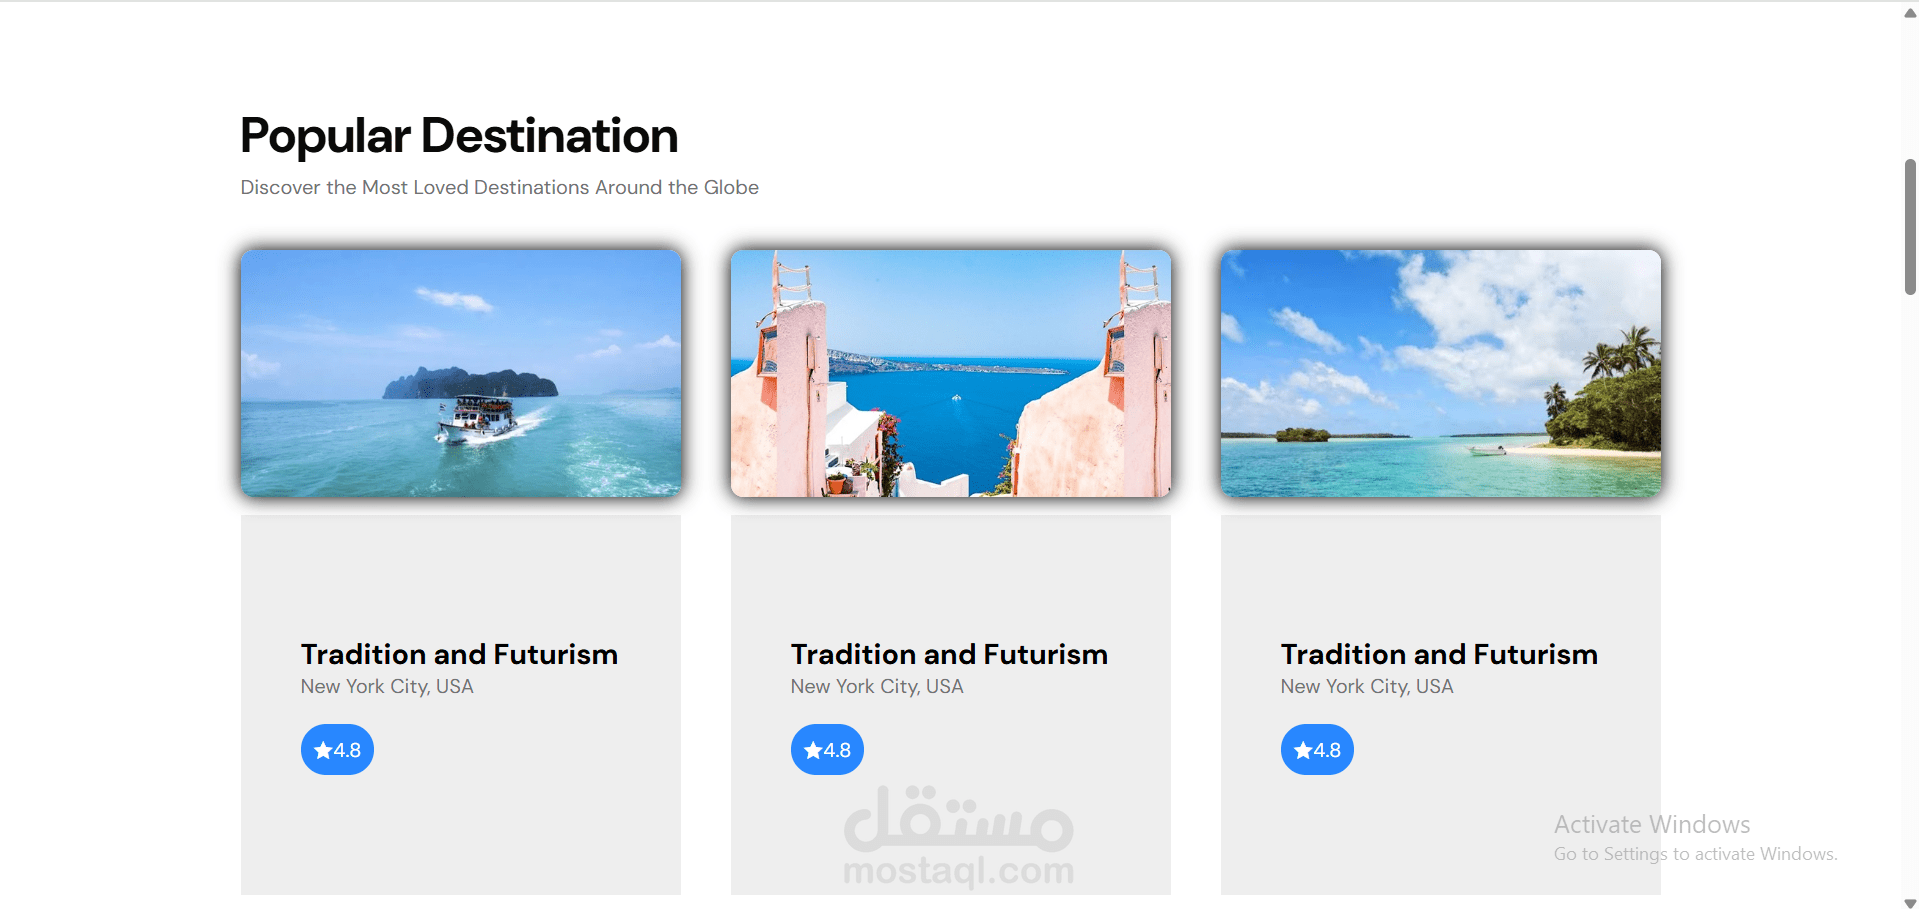1919x909 pixels.
Task: Click the vertical scrollbar thumb
Action: (1910, 227)
